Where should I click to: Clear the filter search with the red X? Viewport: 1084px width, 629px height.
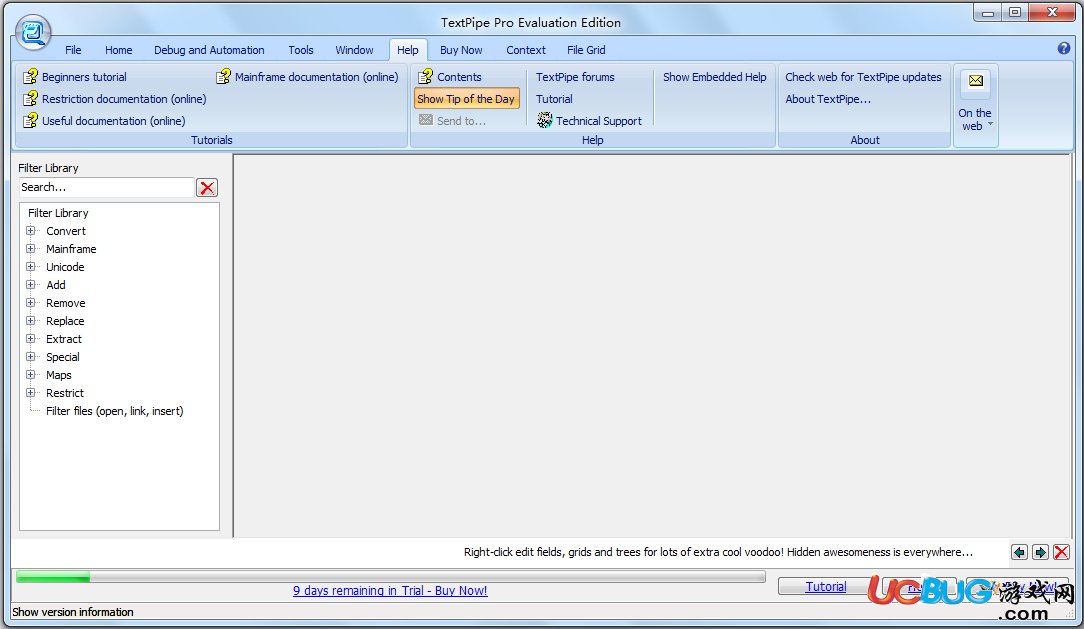click(x=207, y=187)
